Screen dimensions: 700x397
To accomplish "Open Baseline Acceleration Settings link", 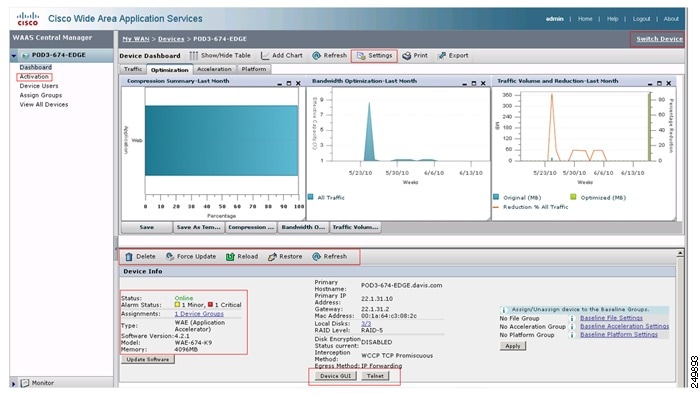I will pyautogui.click(x=625, y=326).
